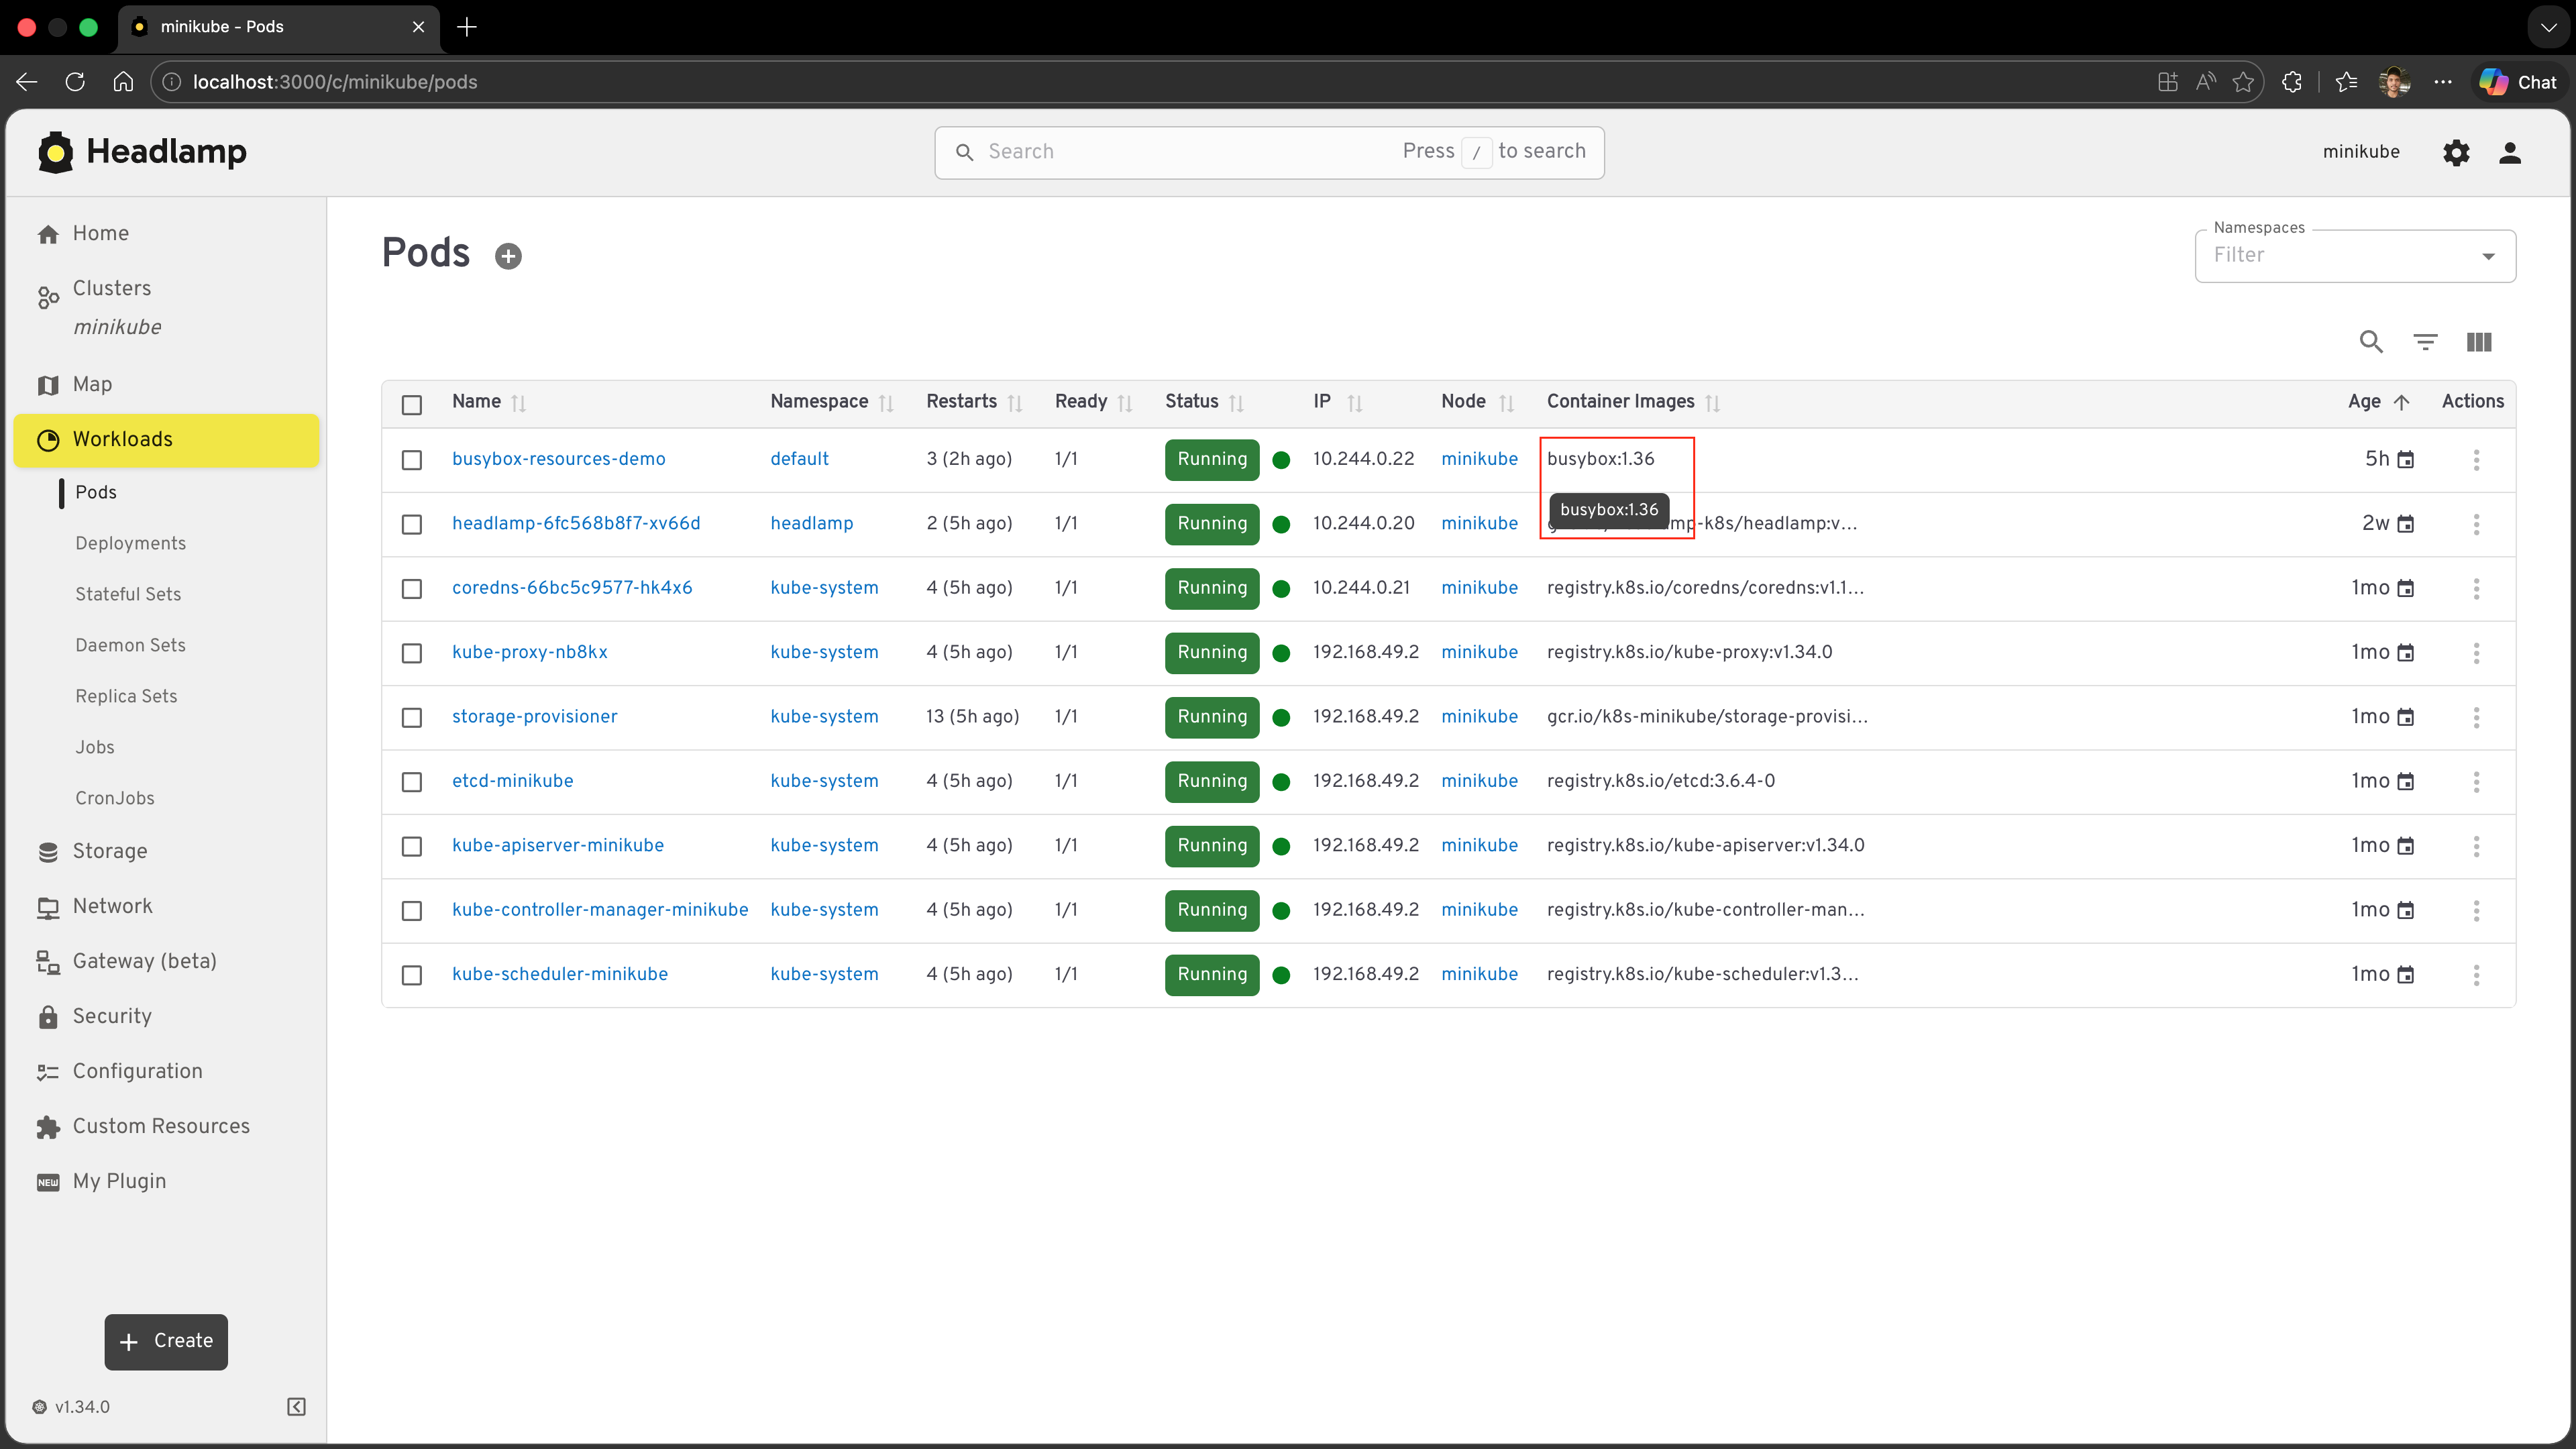Click the user account icon

2510,152
